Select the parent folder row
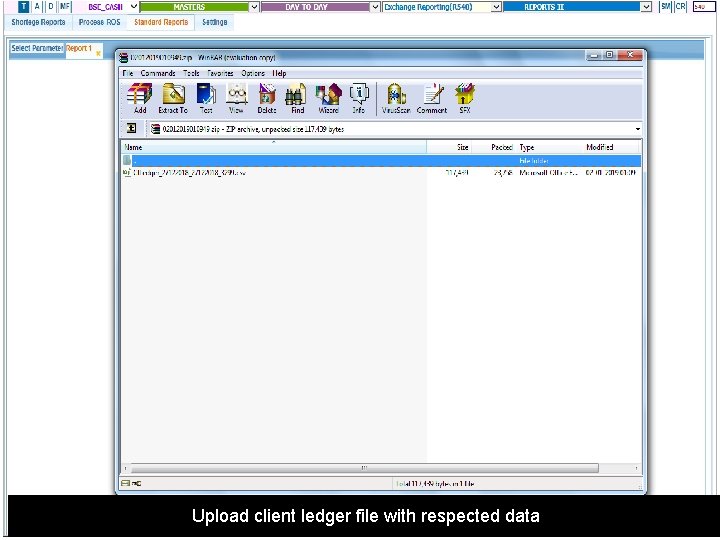720x540 pixels. point(381,161)
